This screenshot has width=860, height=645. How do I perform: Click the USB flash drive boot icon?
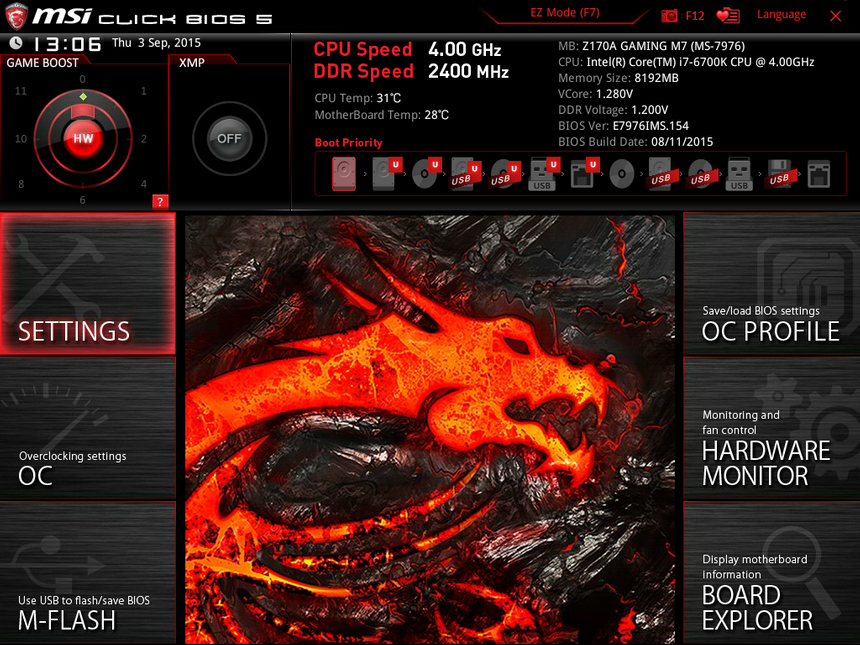[540, 175]
